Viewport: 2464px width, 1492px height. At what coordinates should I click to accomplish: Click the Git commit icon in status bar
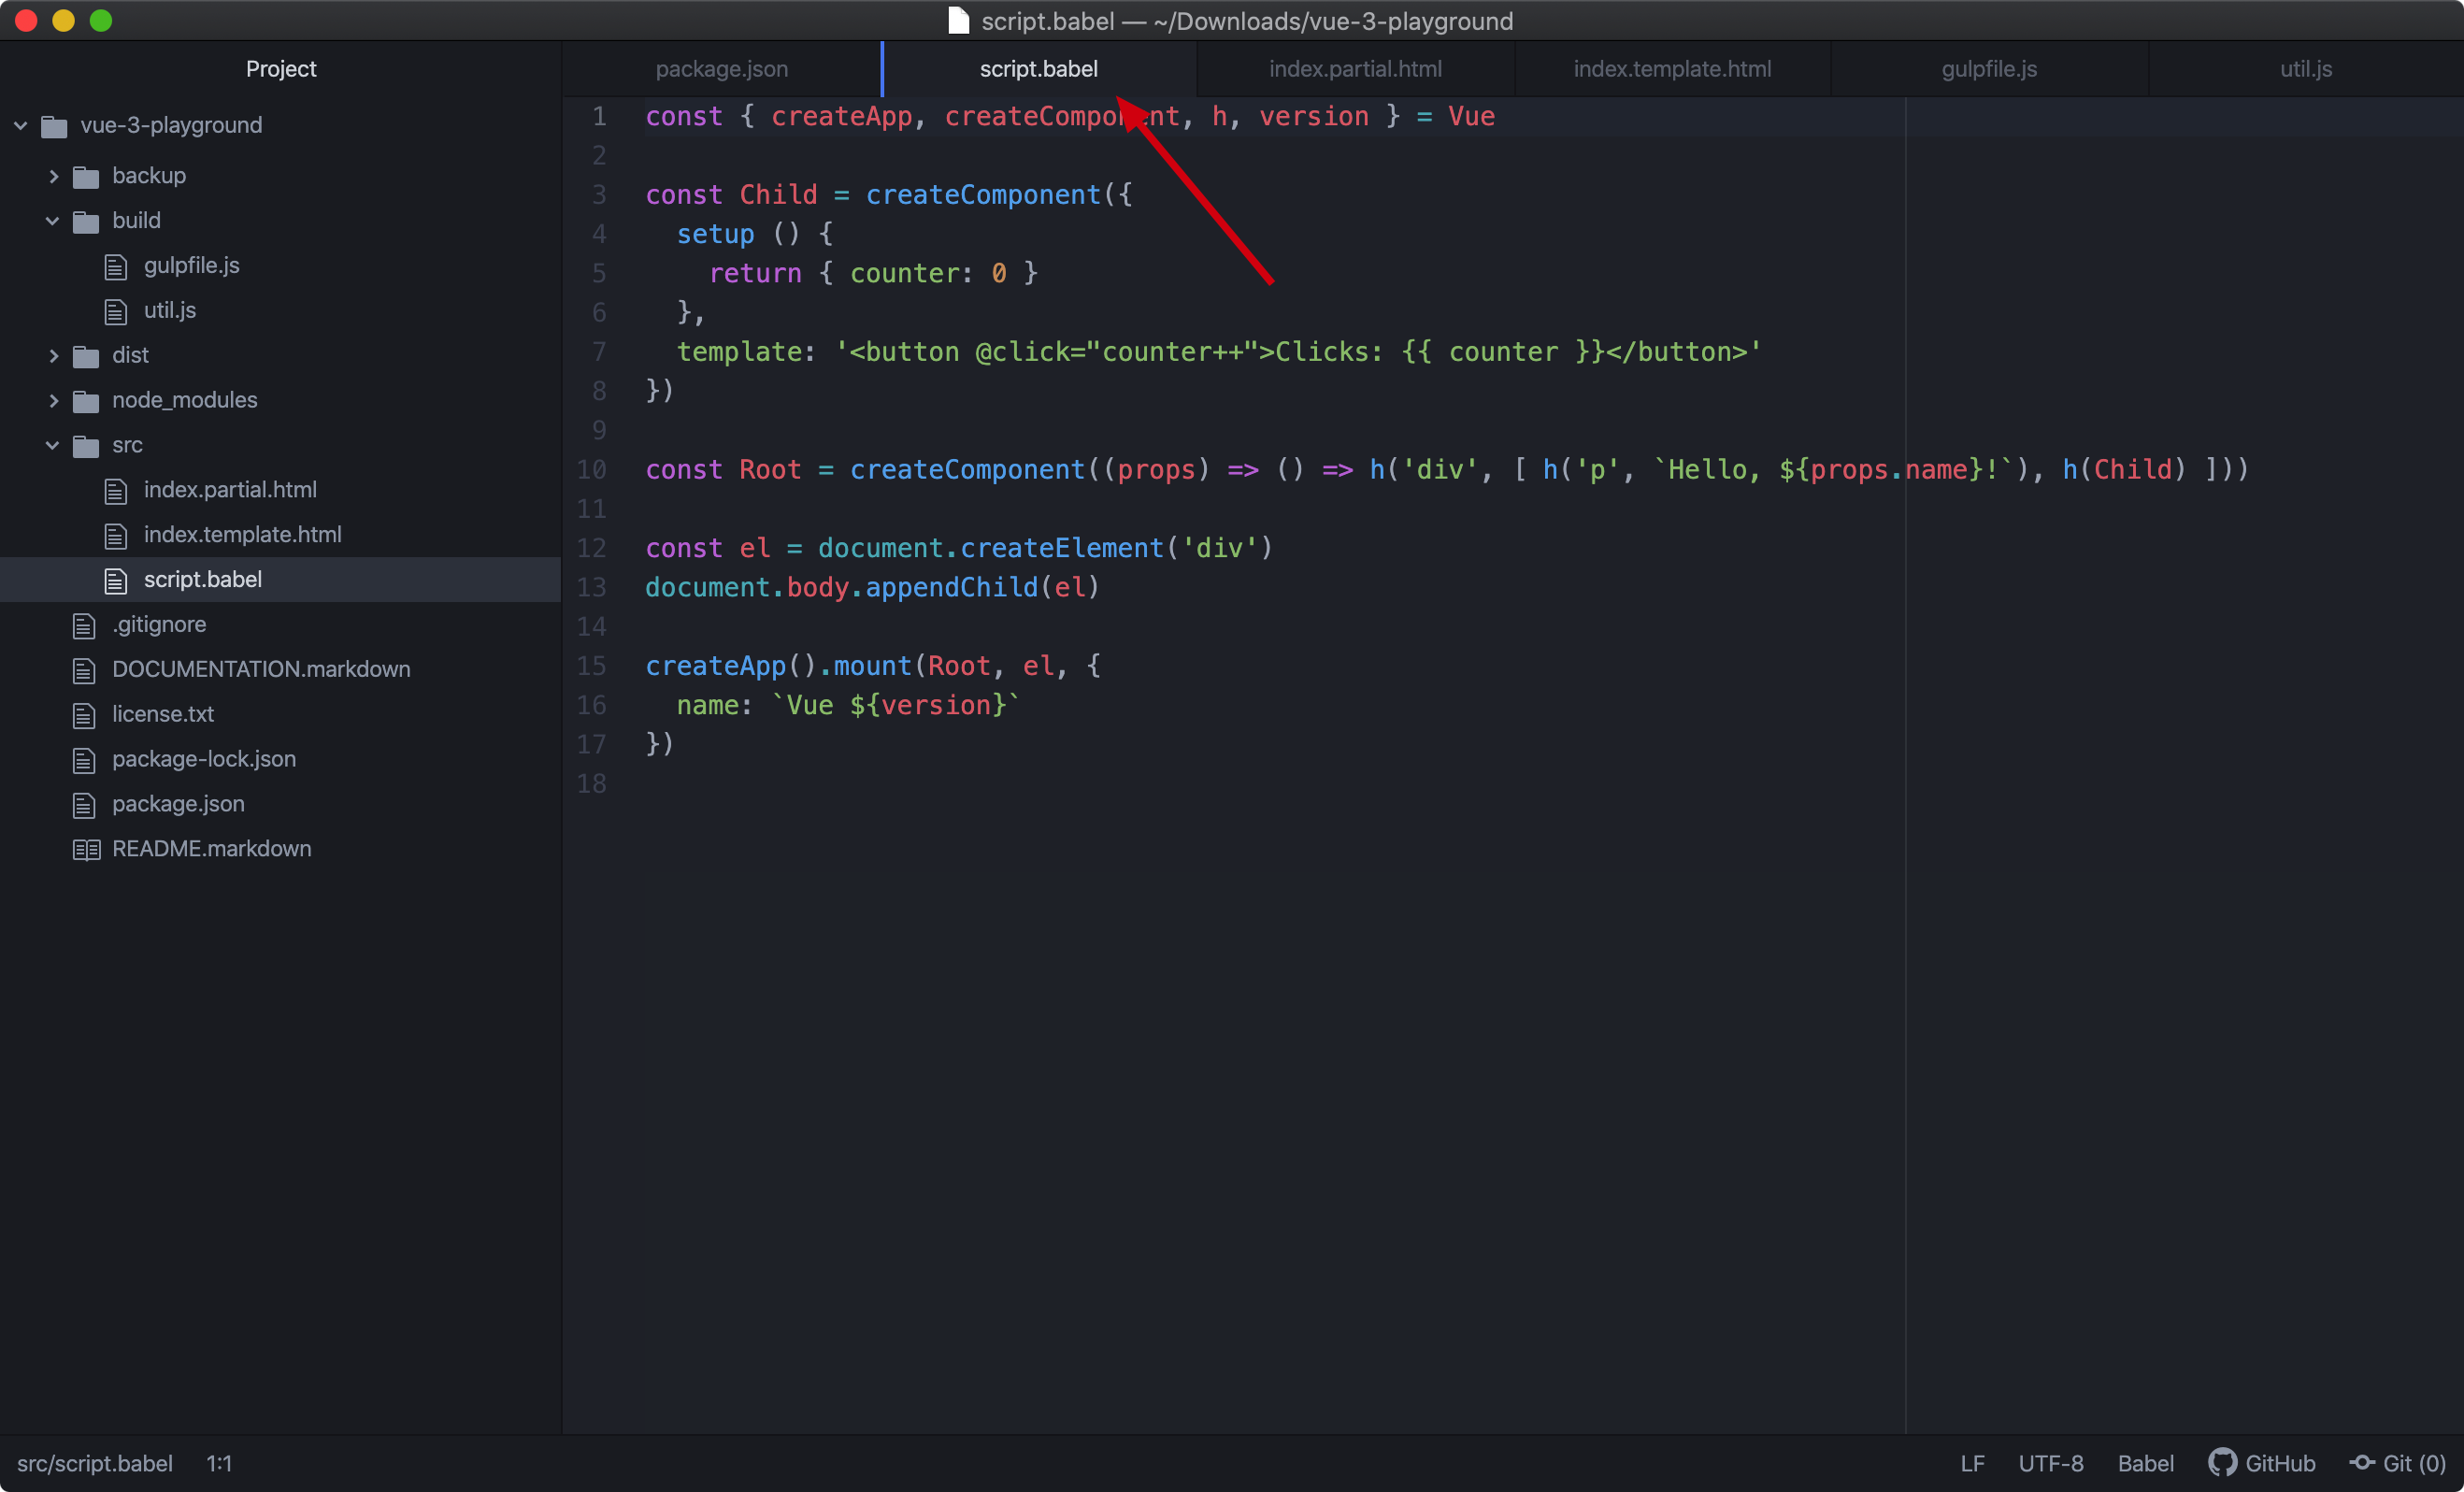(x=2362, y=1463)
